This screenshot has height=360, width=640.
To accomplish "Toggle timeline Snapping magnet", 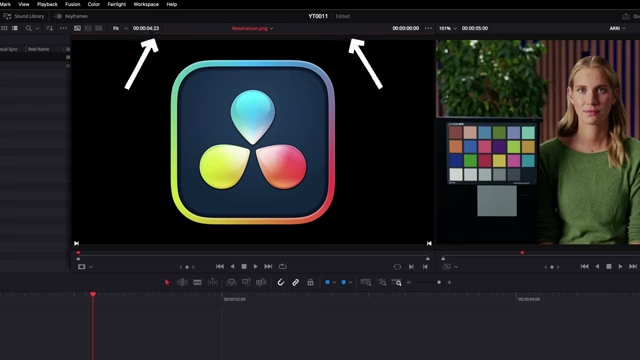I will point(281,282).
